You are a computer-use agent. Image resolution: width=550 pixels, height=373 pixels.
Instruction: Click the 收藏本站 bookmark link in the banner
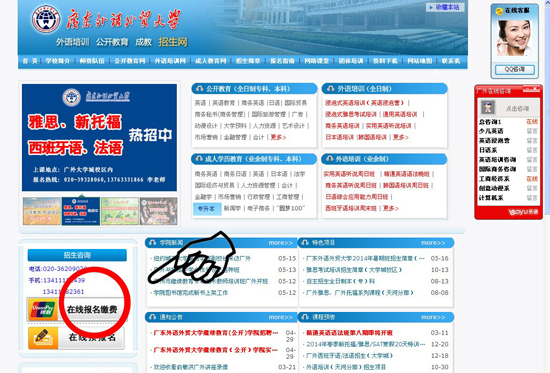coord(445,7)
